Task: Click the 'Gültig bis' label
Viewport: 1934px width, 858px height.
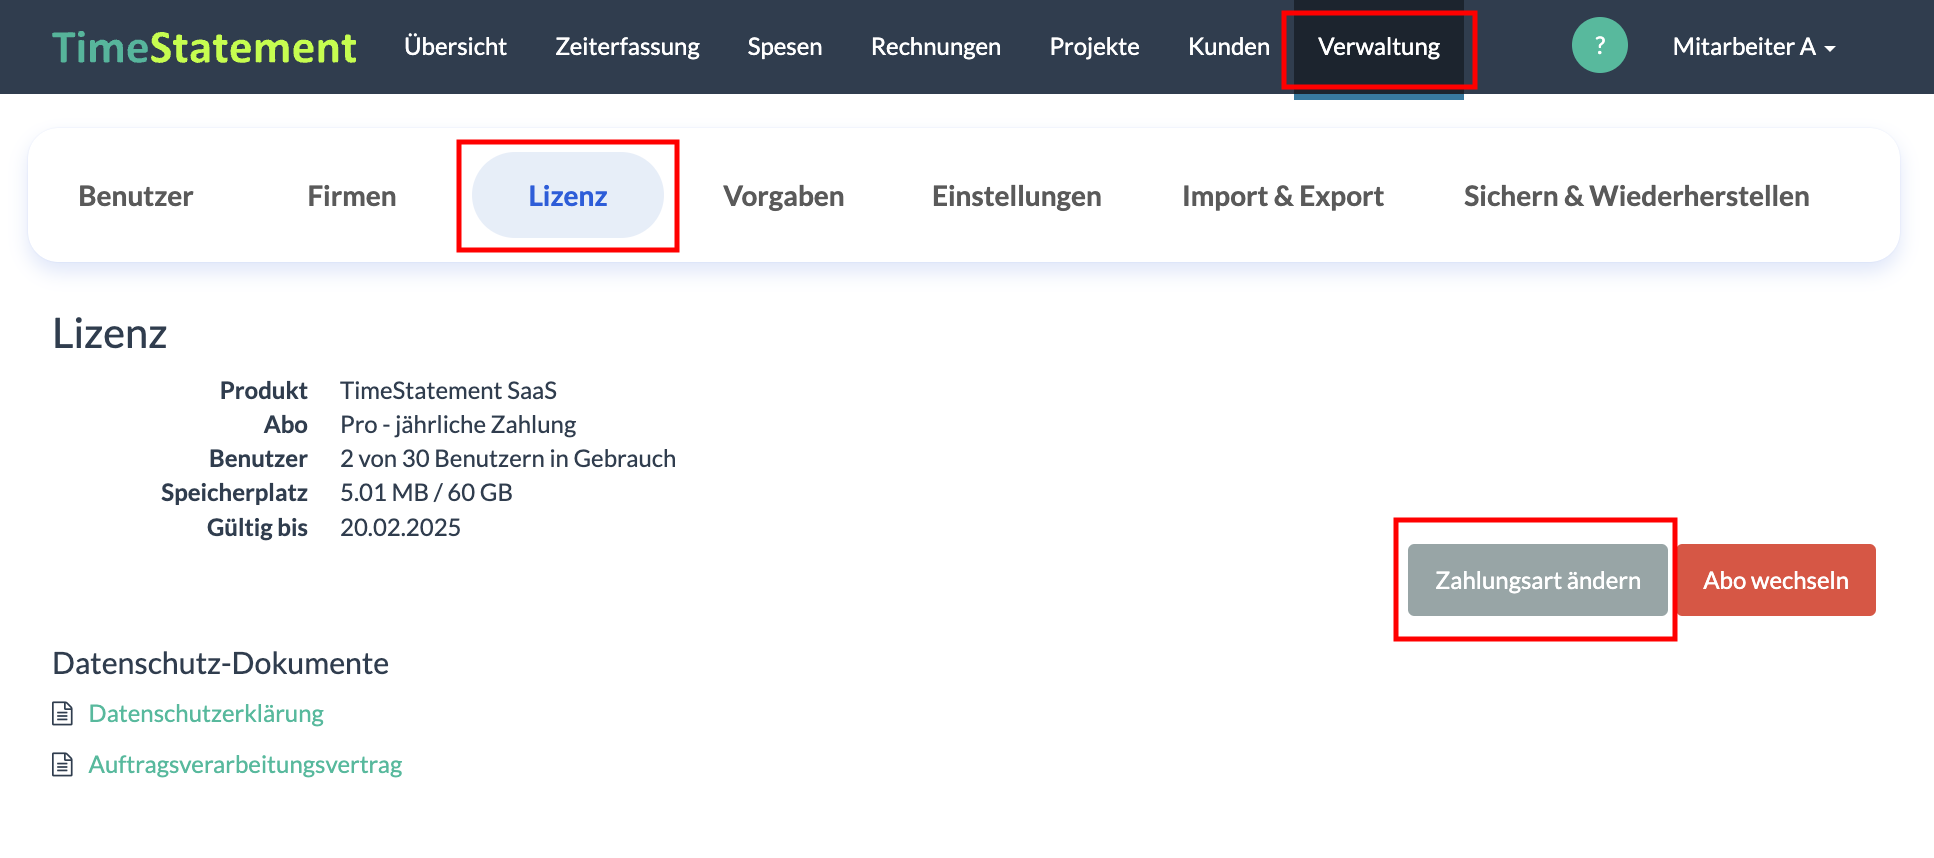Action: (257, 527)
